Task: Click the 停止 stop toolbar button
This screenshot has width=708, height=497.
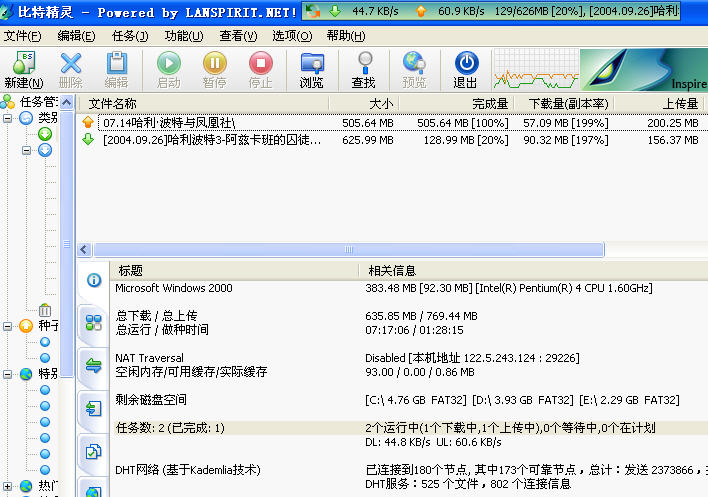Action: click(261, 69)
